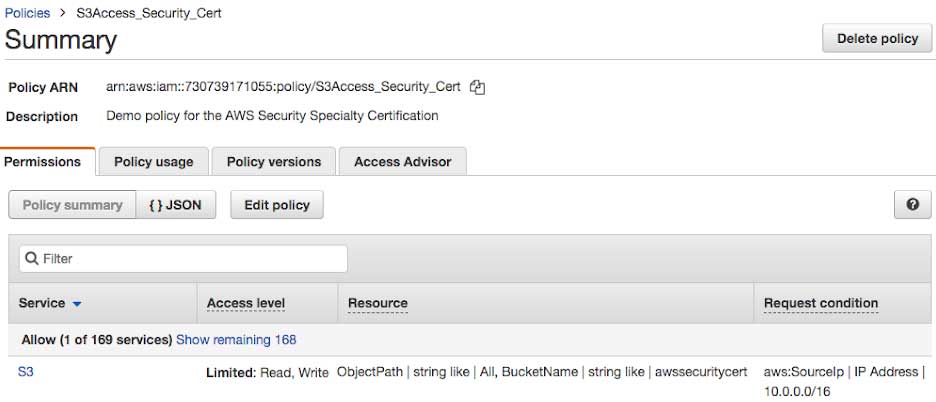Switch to the Policy summary view

pyautogui.click(x=72, y=205)
